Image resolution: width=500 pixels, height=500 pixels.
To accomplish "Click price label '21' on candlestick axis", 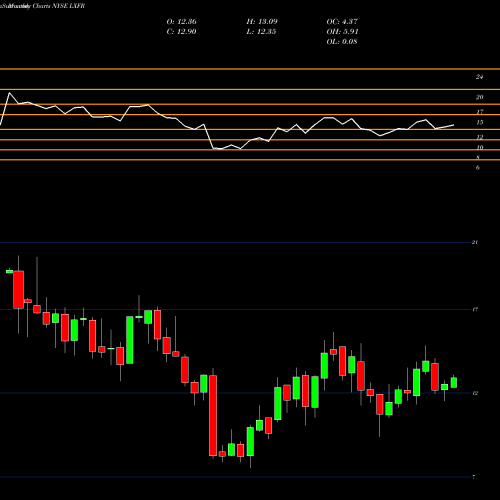I will pos(475,242).
